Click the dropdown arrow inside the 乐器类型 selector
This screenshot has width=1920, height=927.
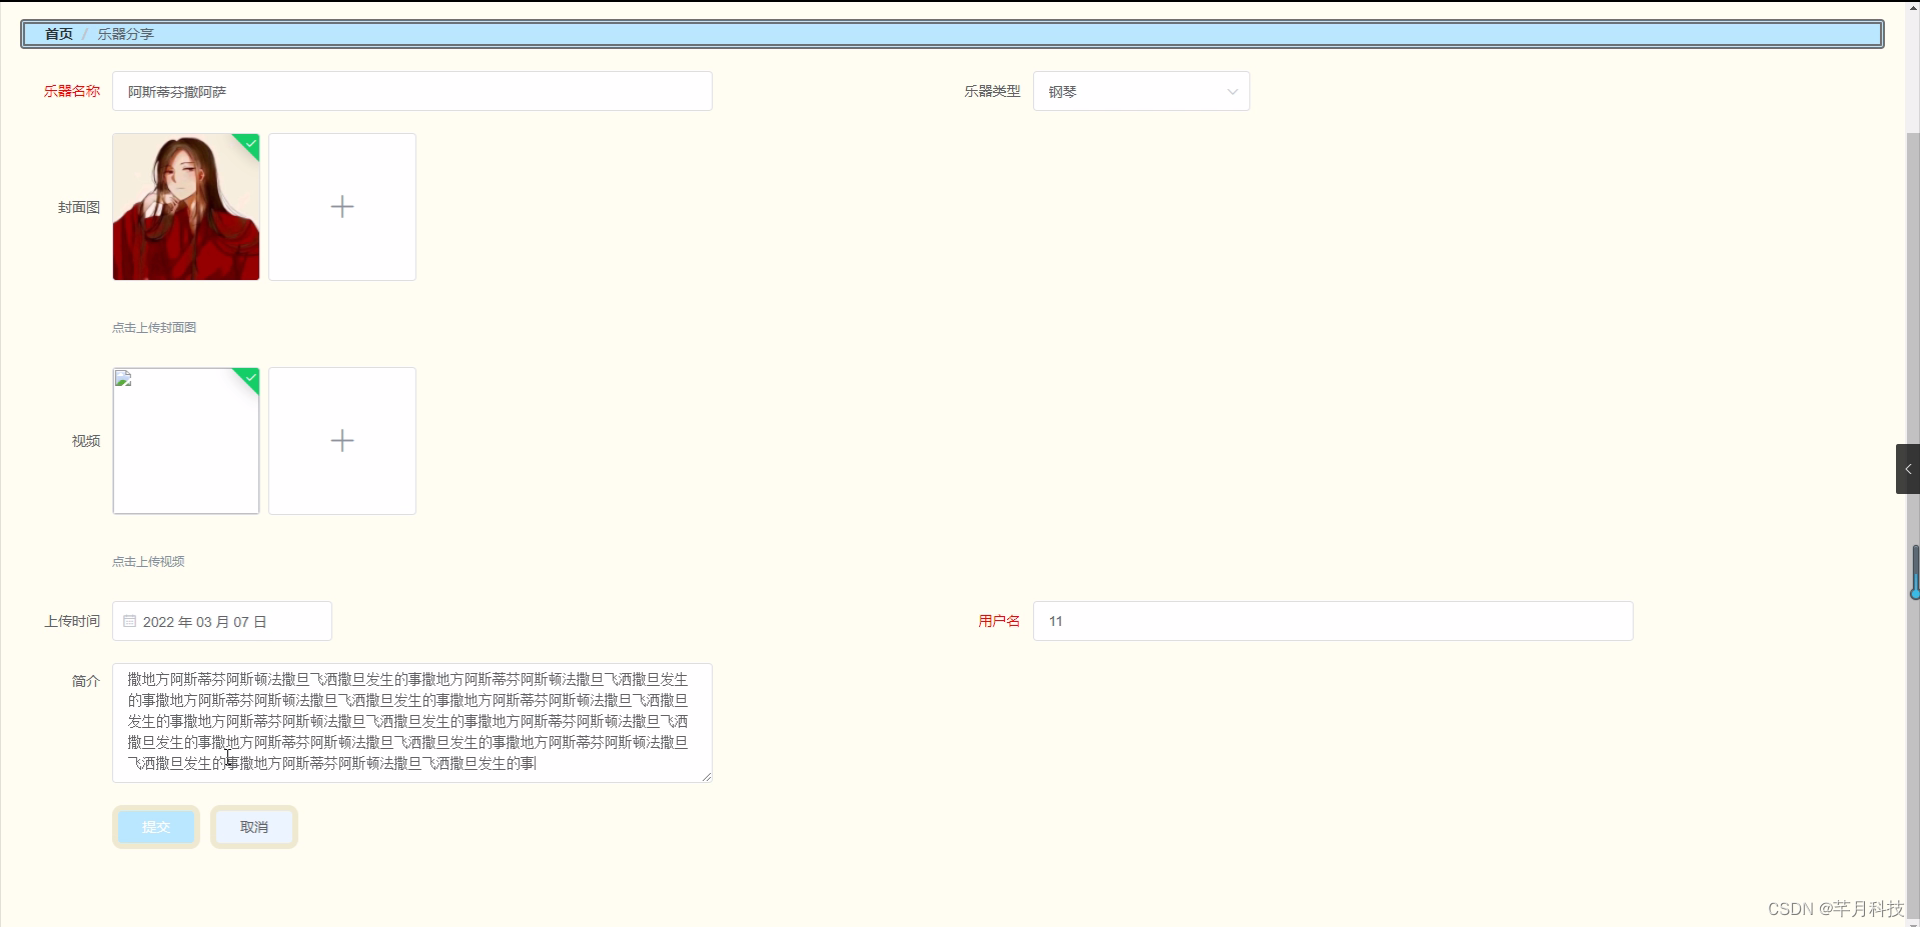tap(1231, 91)
